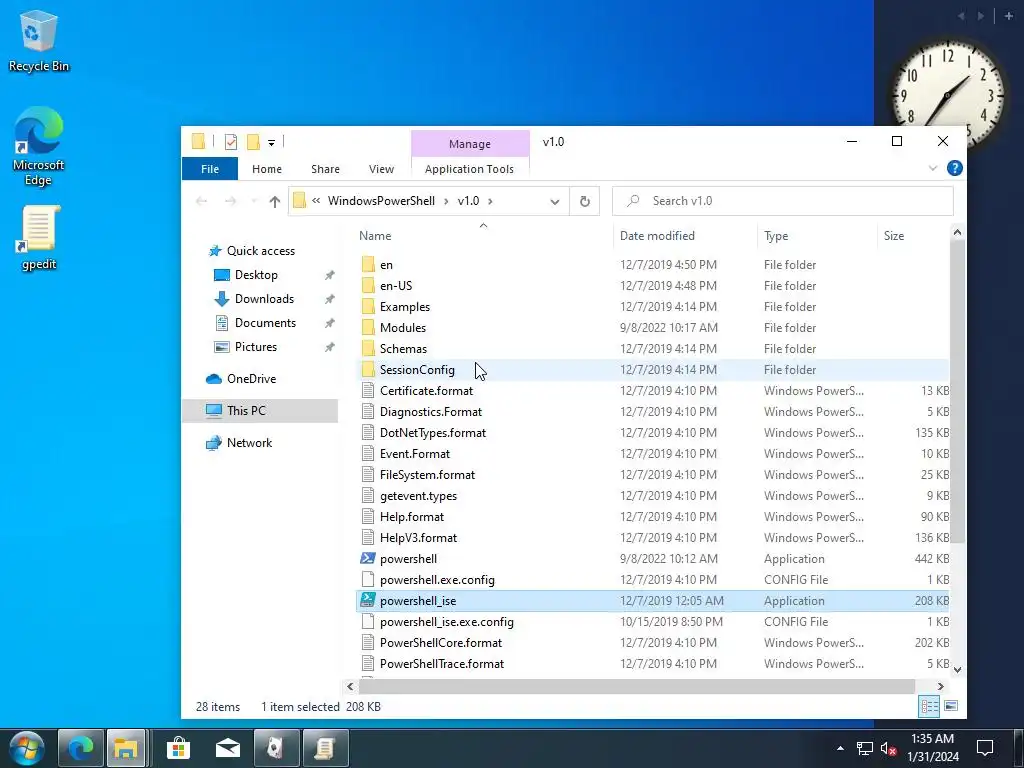
Task: Select the Modules folder icon
Action: [x=368, y=328]
